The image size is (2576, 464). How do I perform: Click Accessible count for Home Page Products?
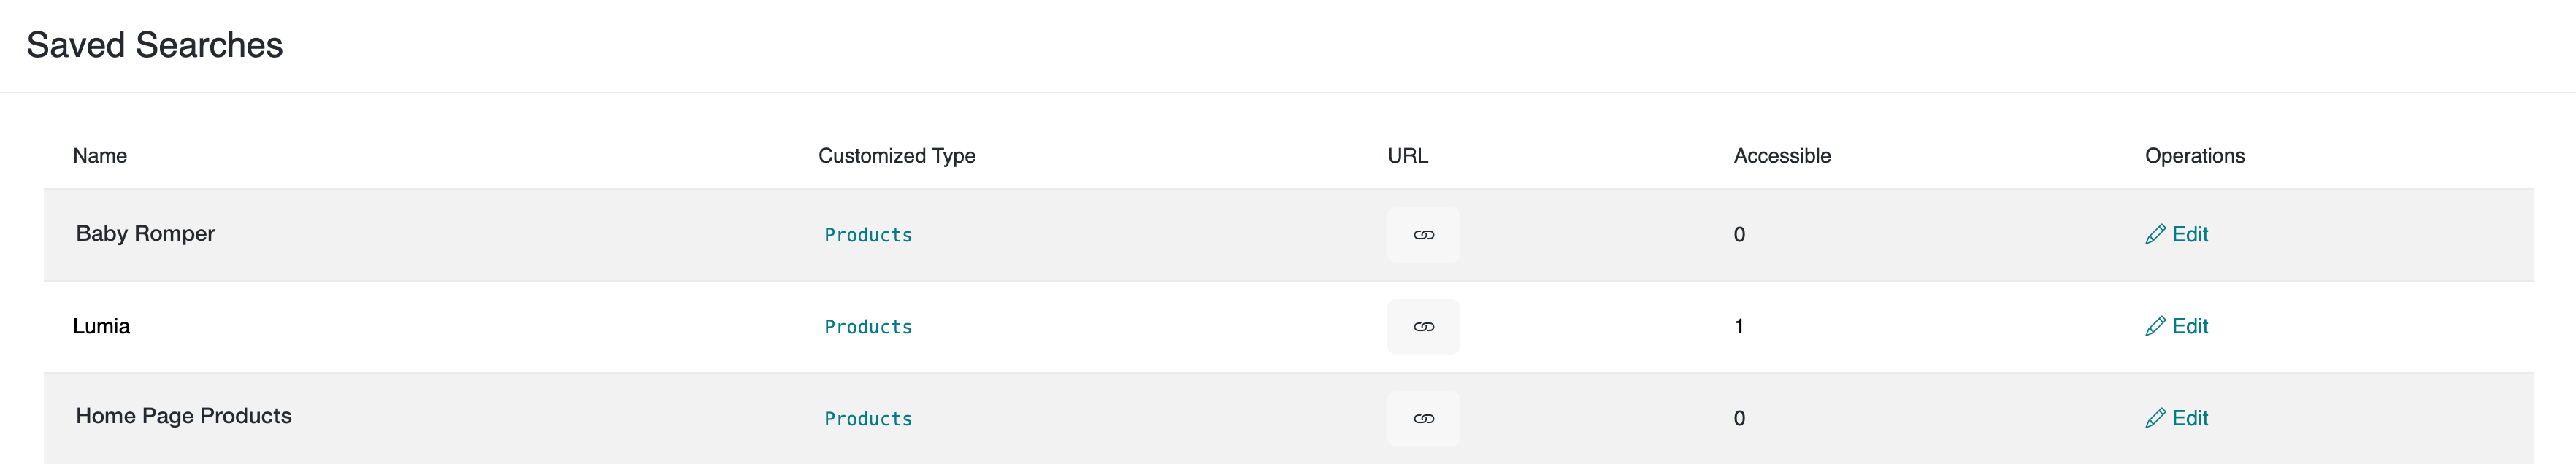pos(1739,419)
